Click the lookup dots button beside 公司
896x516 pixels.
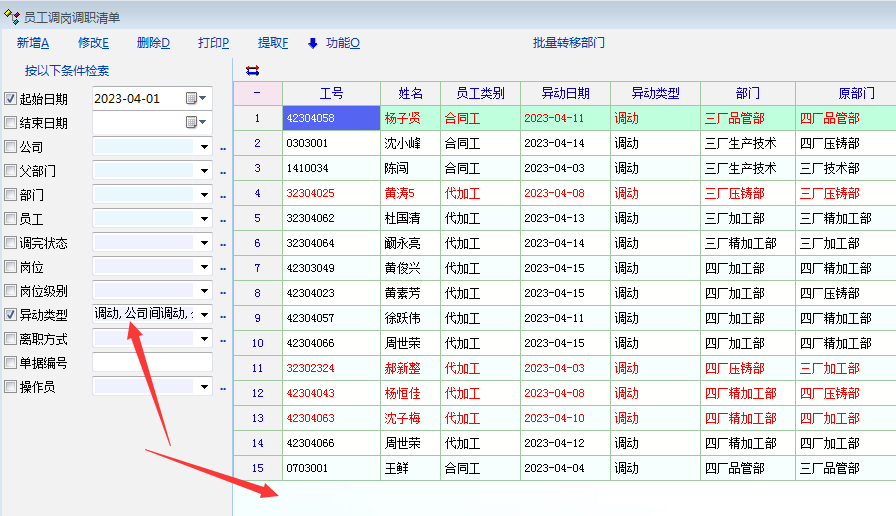[x=223, y=148]
